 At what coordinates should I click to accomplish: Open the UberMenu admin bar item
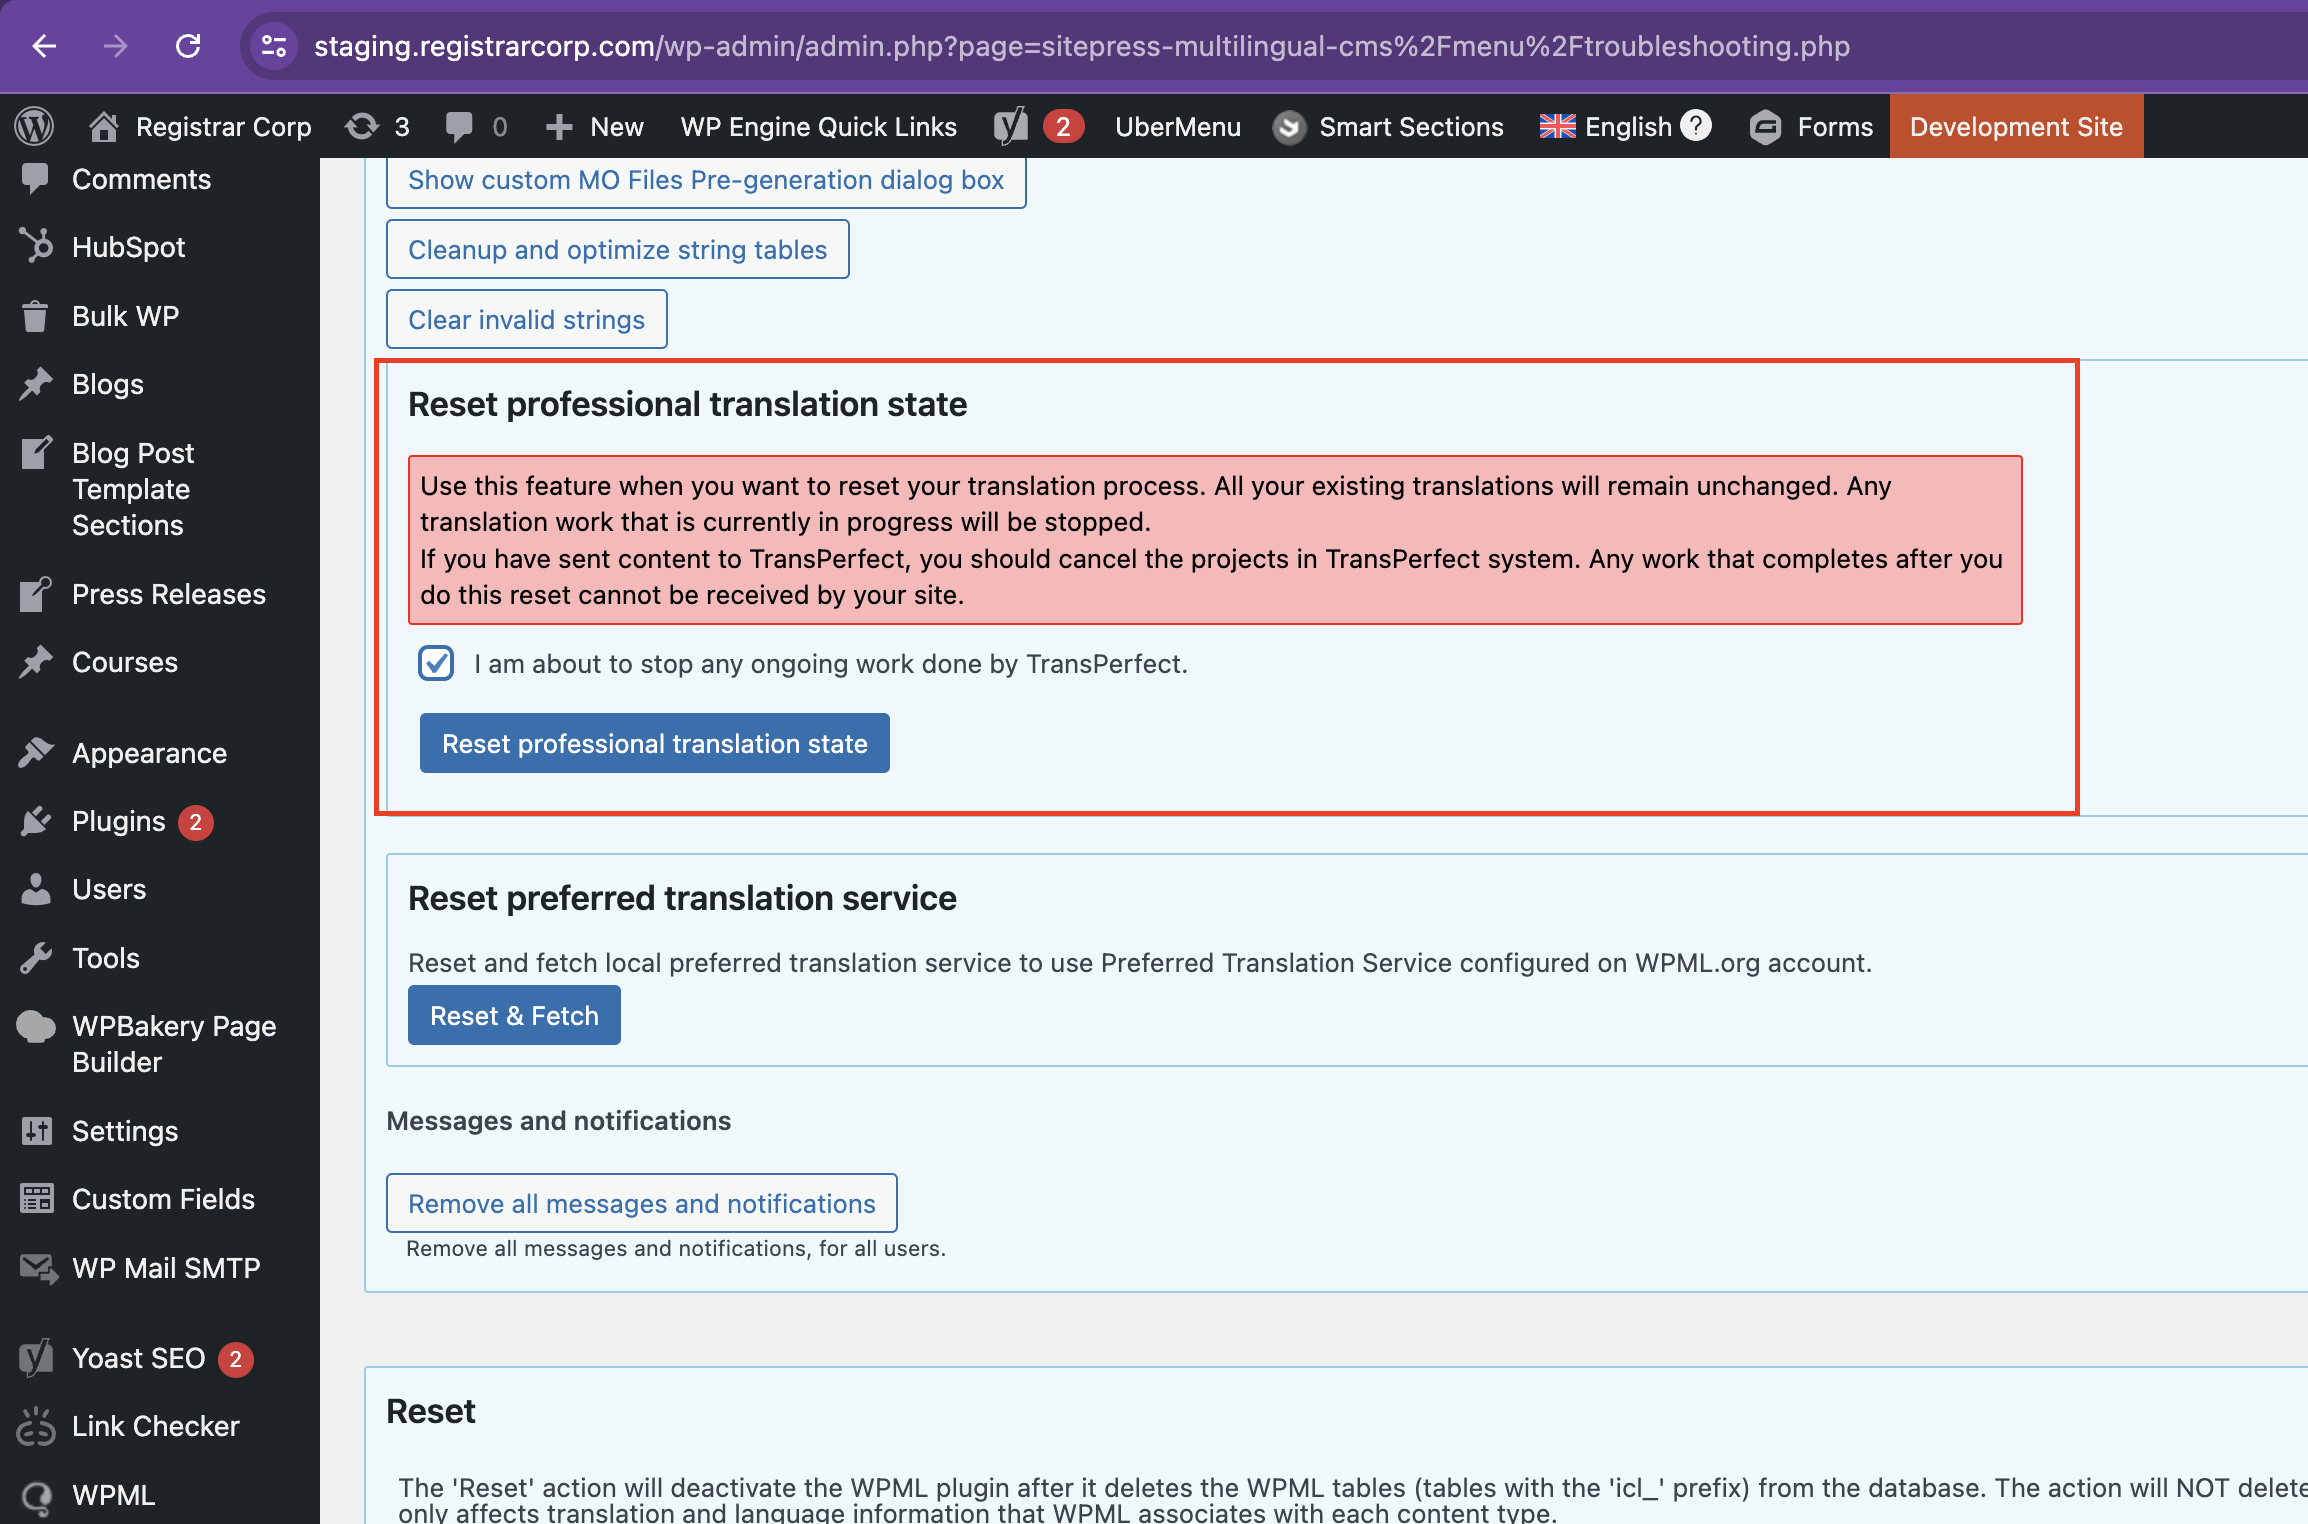[x=1178, y=127]
